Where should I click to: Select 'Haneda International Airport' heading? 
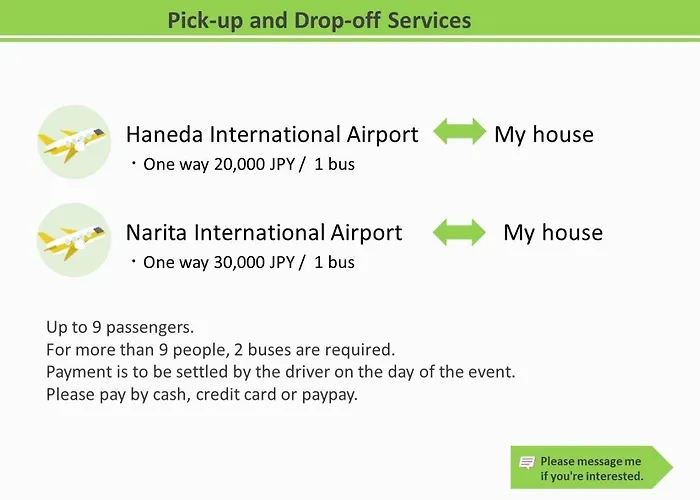point(272,134)
